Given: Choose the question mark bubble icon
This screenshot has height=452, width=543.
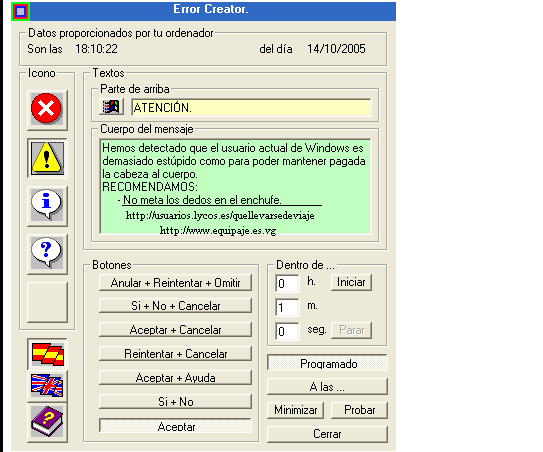Looking at the screenshot, I should click(x=47, y=254).
